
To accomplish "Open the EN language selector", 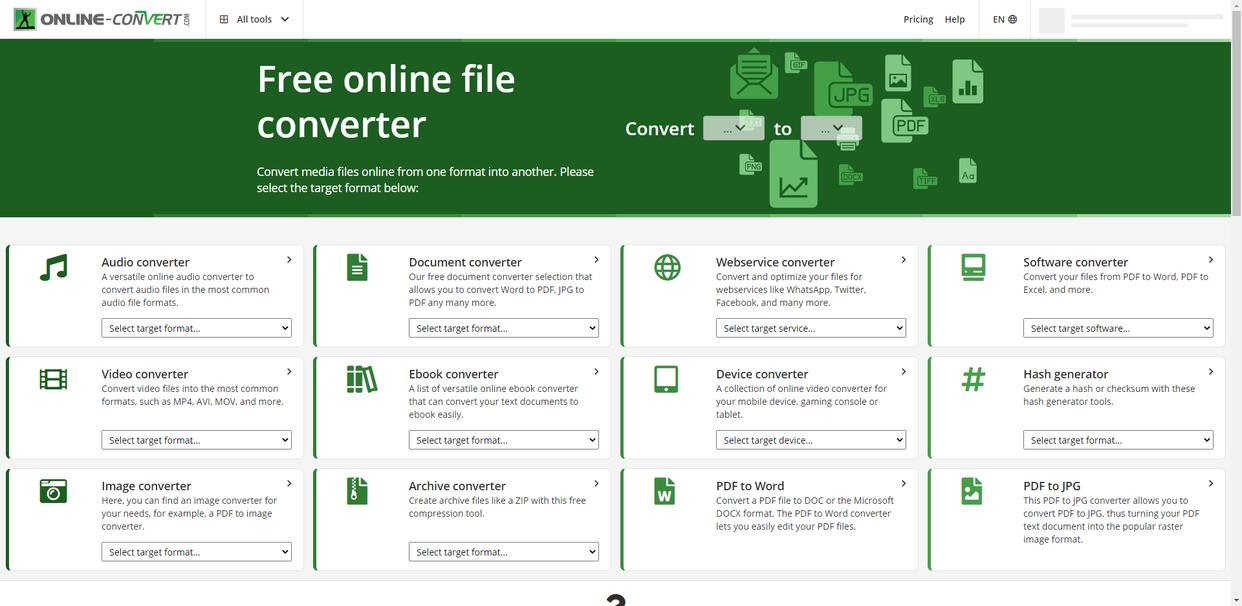I will [1004, 19].
